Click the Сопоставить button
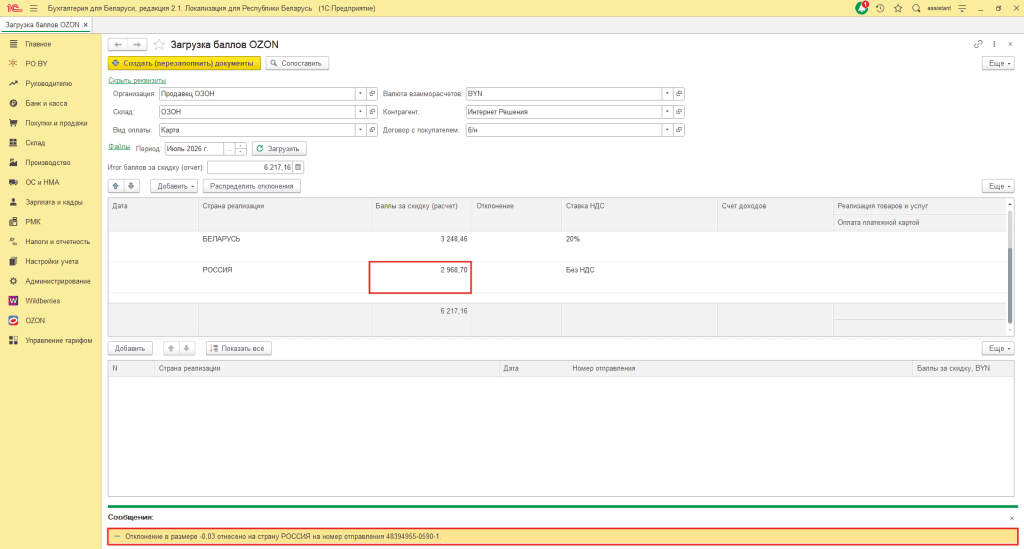This screenshot has height=549, width=1024. pos(296,63)
